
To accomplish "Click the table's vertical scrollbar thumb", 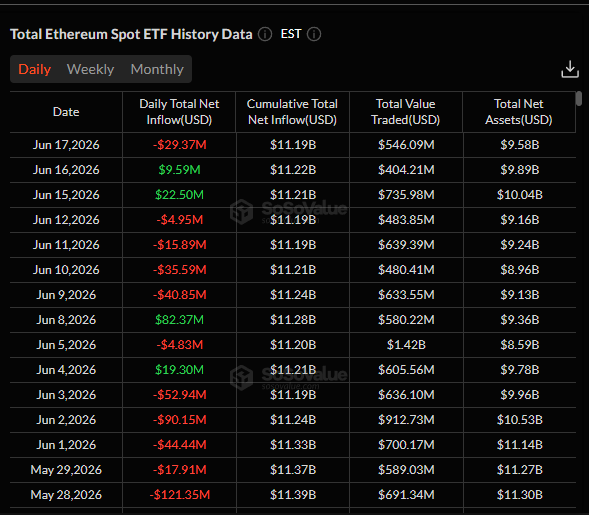I will tap(579, 98).
